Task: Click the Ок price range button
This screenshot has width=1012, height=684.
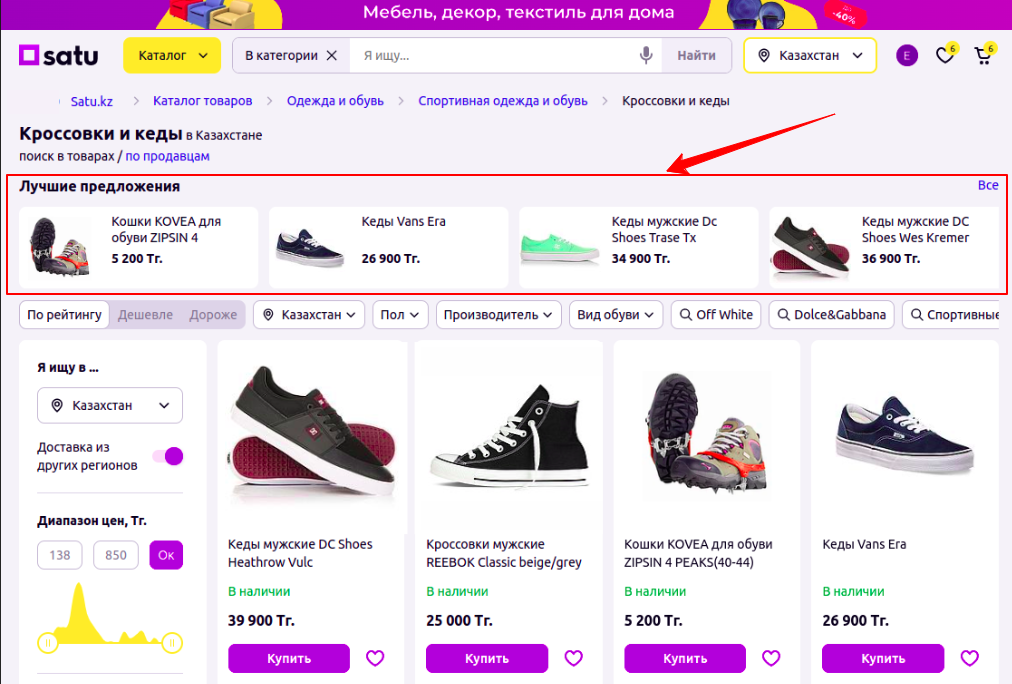Action: tap(166, 555)
